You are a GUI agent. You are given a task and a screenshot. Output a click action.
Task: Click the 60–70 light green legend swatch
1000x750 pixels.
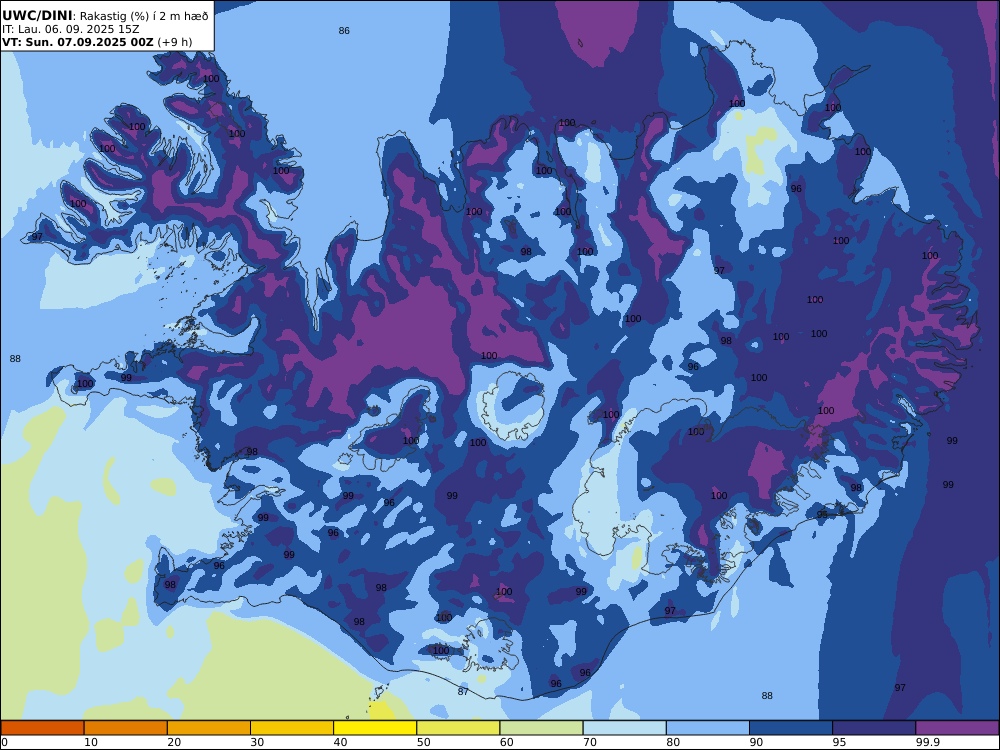[x=541, y=728]
